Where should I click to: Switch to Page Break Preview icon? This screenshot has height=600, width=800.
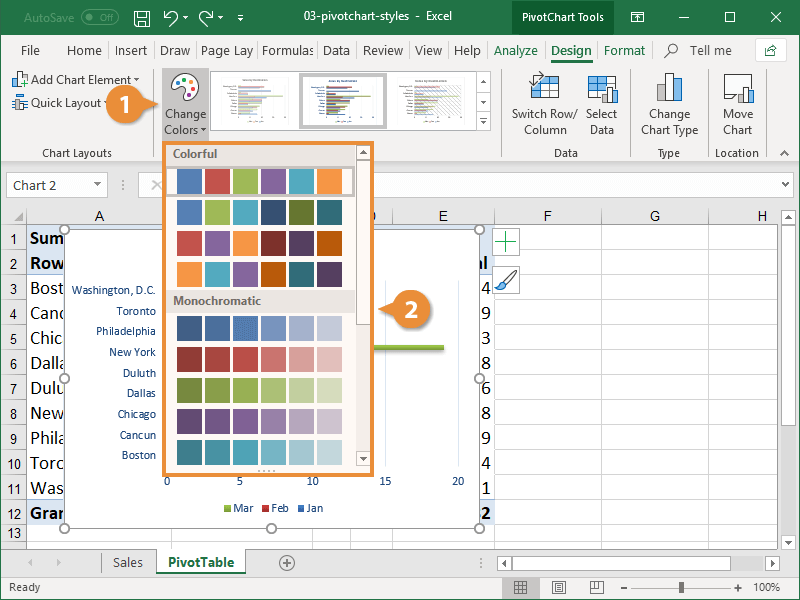(596, 588)
